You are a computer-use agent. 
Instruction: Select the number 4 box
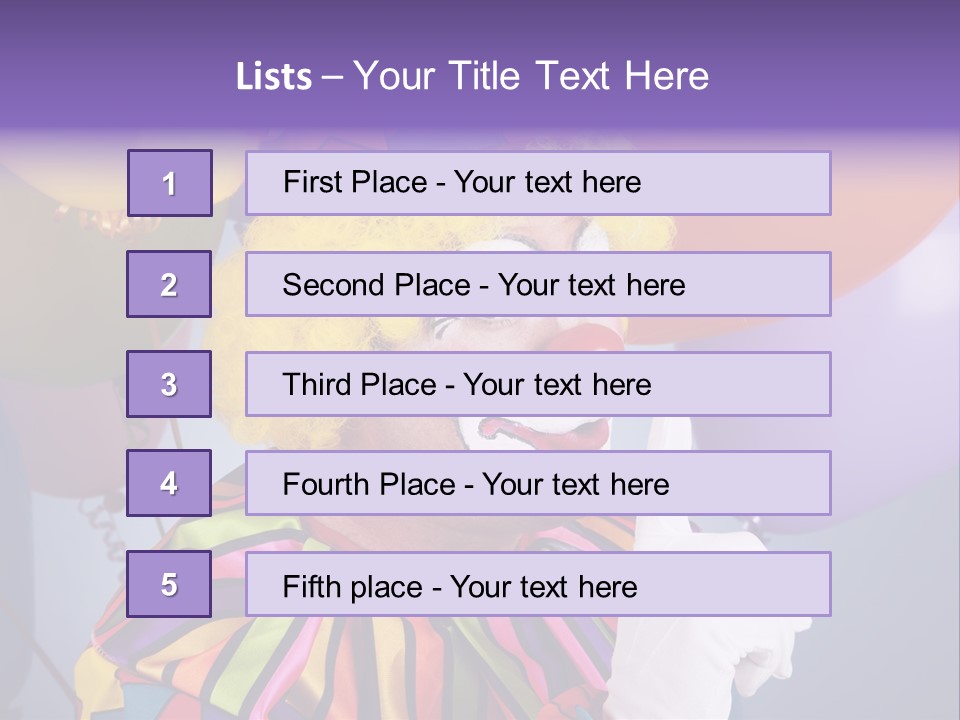click(x=169, y=483)
